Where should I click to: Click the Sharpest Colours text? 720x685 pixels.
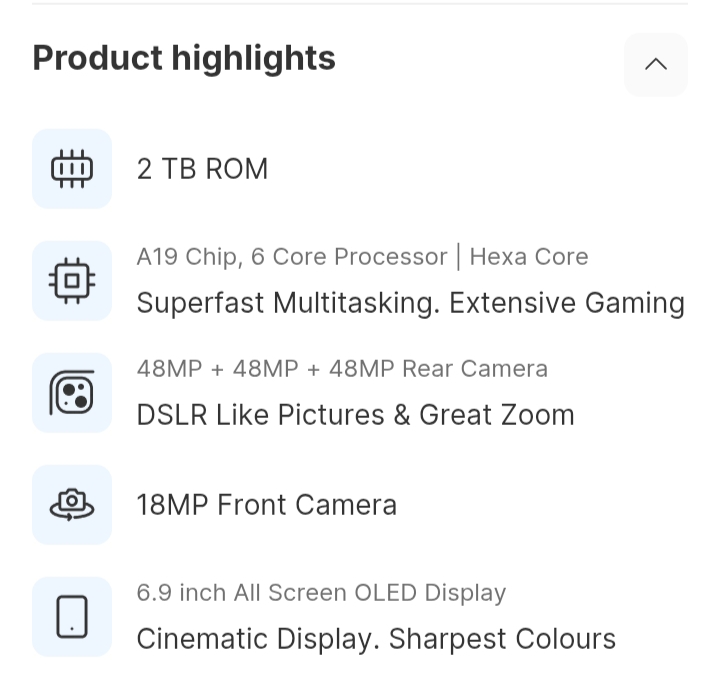(x=502, y=639)
